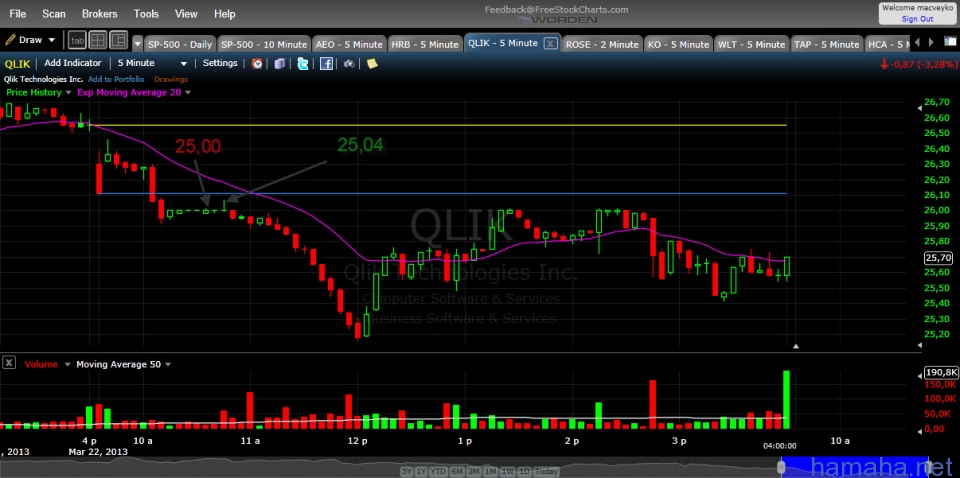The image size is (960, 478).
Task: Close the Volume pane with X
Action: point(9,363)
